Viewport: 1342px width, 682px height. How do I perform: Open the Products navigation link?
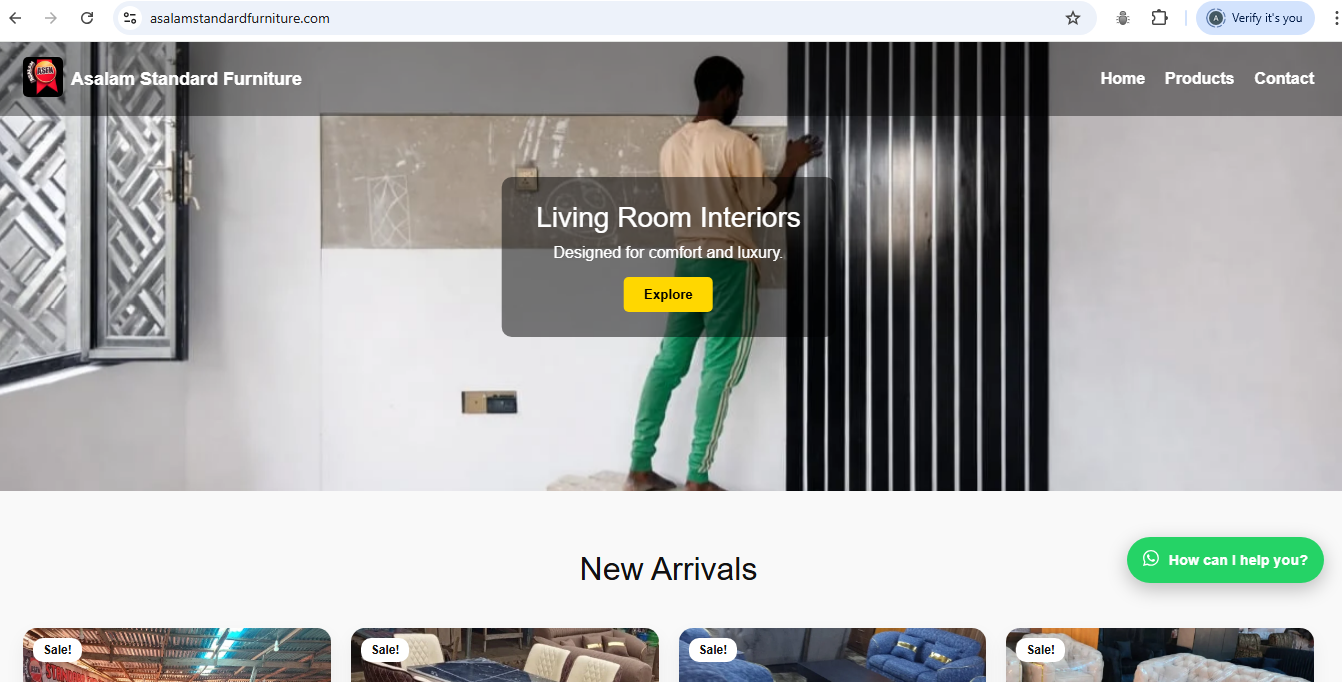click(1199, 78)
